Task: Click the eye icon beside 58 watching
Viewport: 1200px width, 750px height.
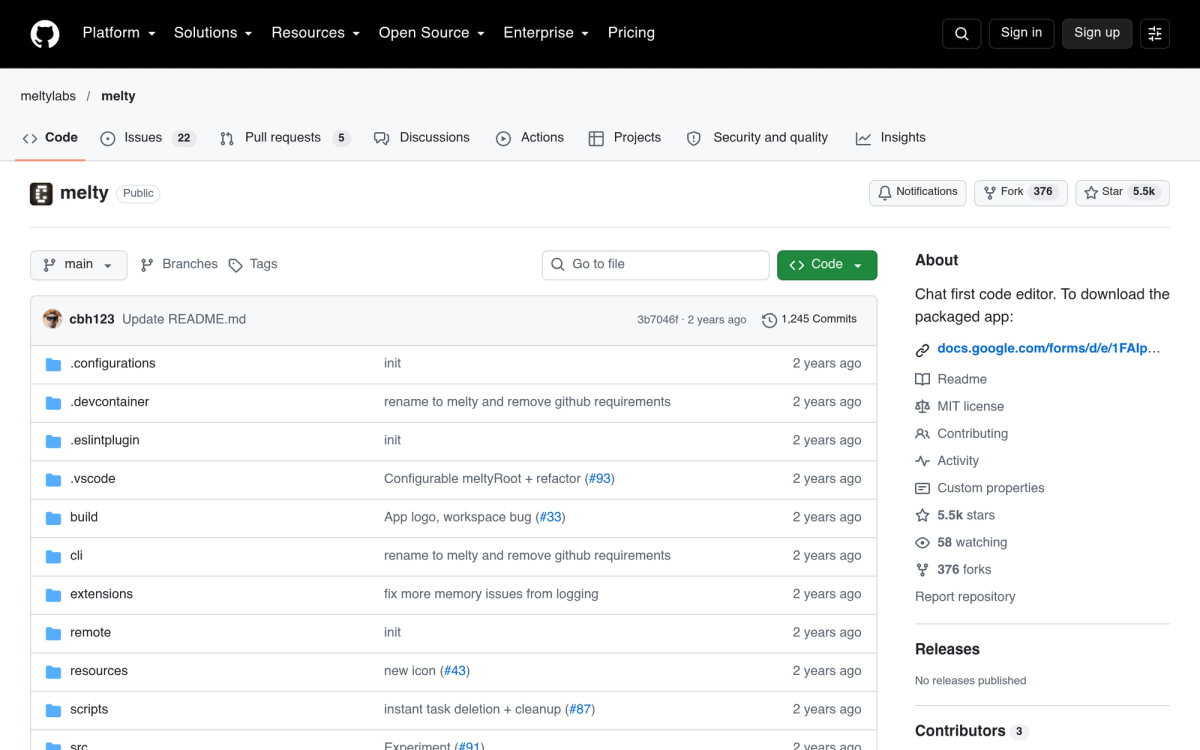Action: coord(922,542)
